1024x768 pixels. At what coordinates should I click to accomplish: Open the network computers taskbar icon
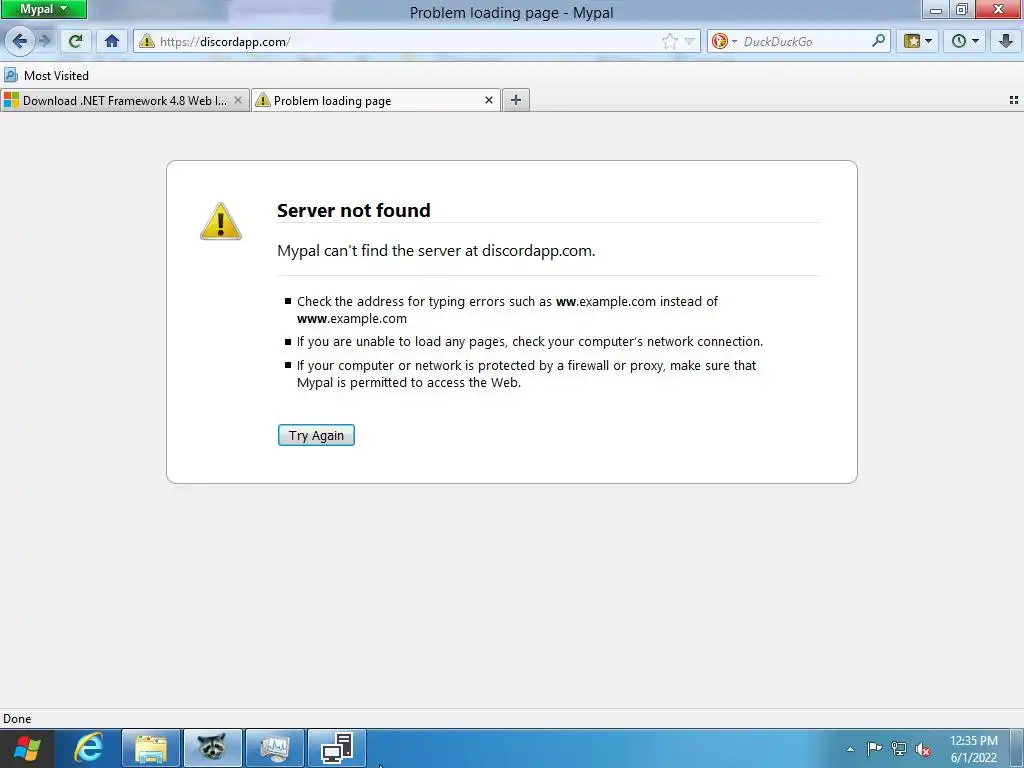pyautogui.click(x=336, y=748)
